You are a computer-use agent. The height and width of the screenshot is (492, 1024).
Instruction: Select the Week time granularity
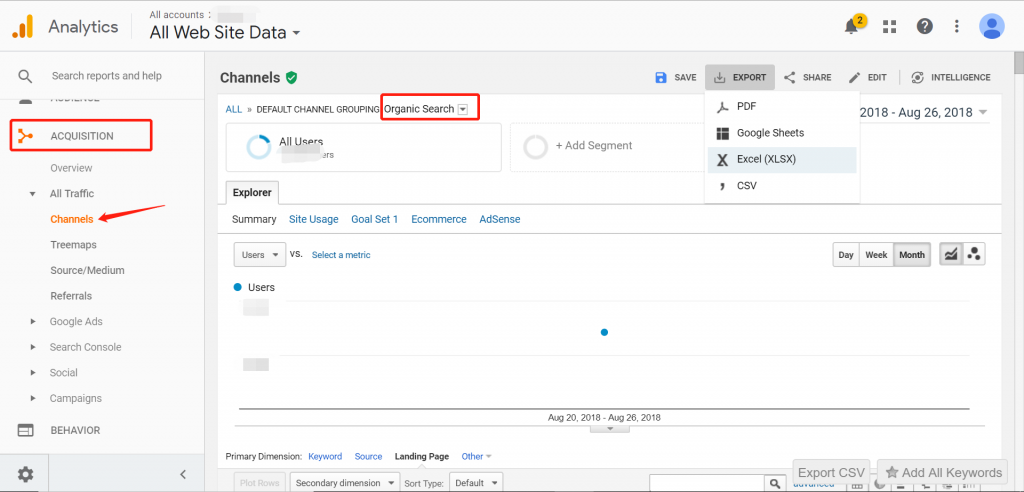pyautogui.click(x=876, y=255)
